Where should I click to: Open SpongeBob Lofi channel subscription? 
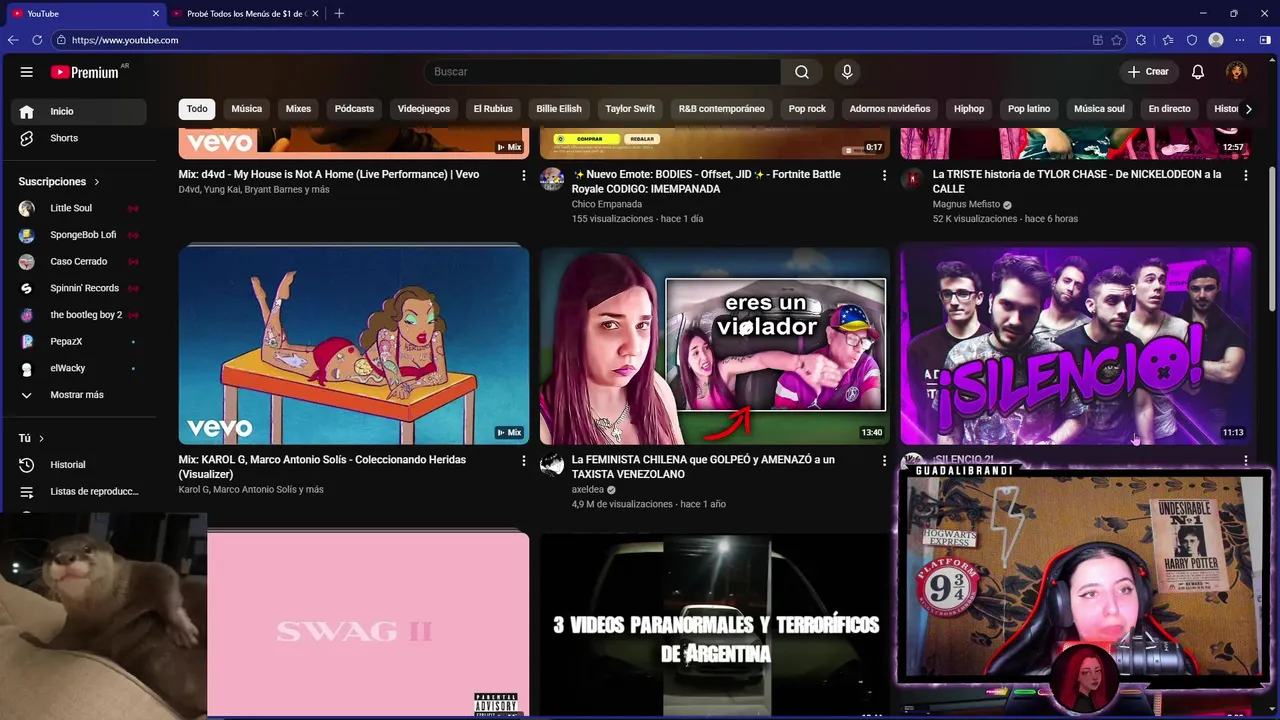pyautogui.click(x=79, y=235)
